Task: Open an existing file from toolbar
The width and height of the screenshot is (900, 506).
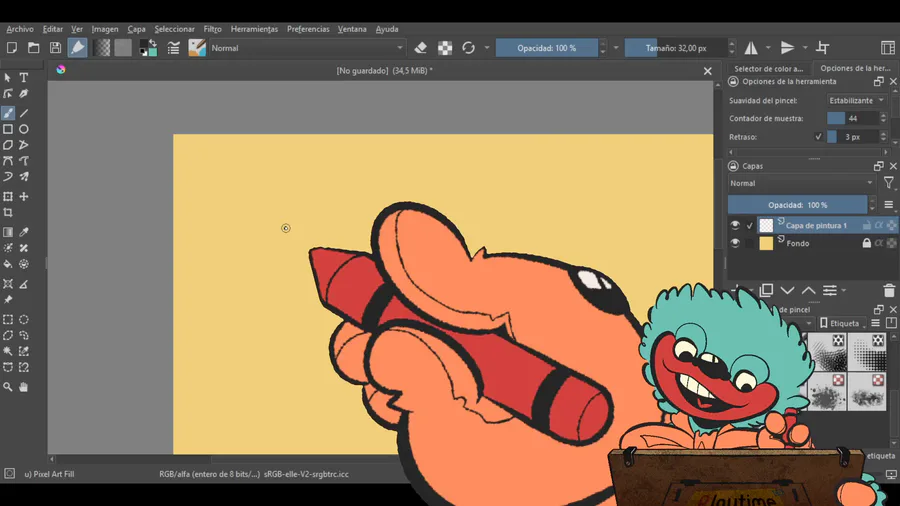Action: pos(33,48)
